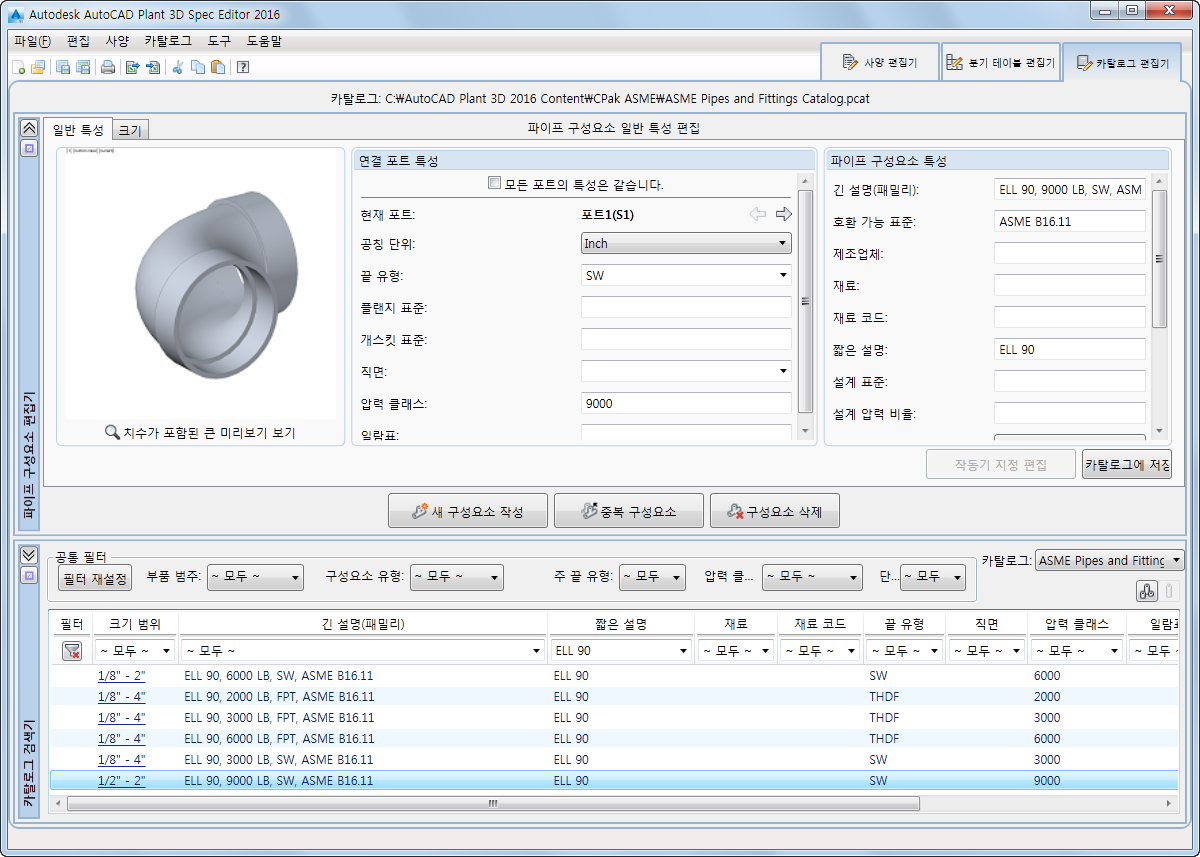This screenshot has height=857, width=1200.
Task: Click the 카탈로그에 저장 button
Action: [x=1127, y=465]
